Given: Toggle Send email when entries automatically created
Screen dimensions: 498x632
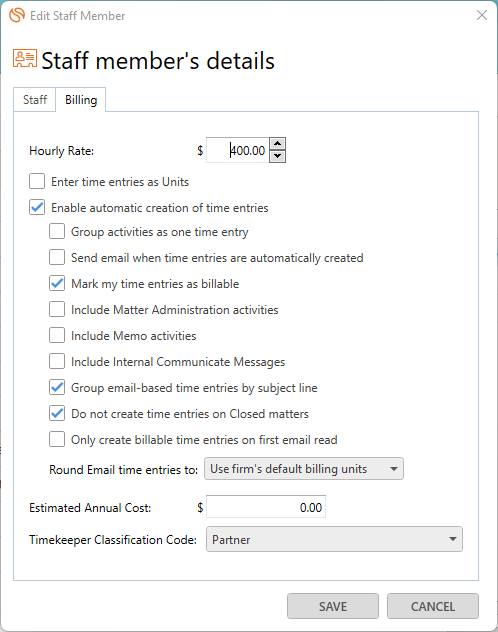Looking at the screenshot, I should (57, 258).
